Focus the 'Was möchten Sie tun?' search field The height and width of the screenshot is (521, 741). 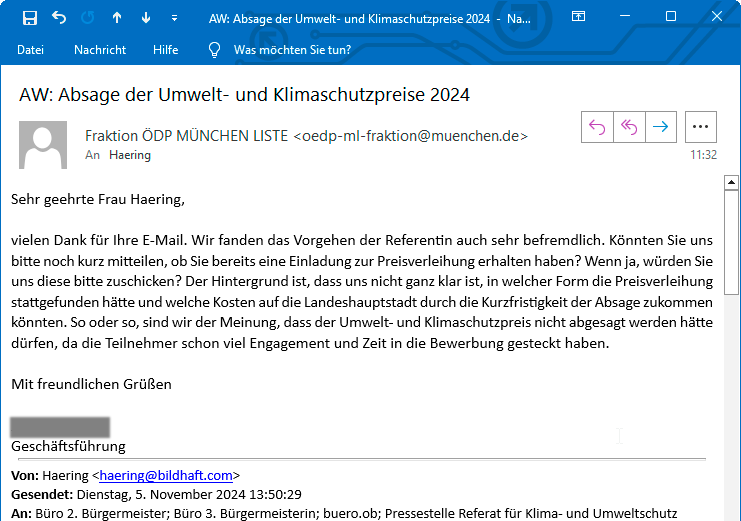292,50
